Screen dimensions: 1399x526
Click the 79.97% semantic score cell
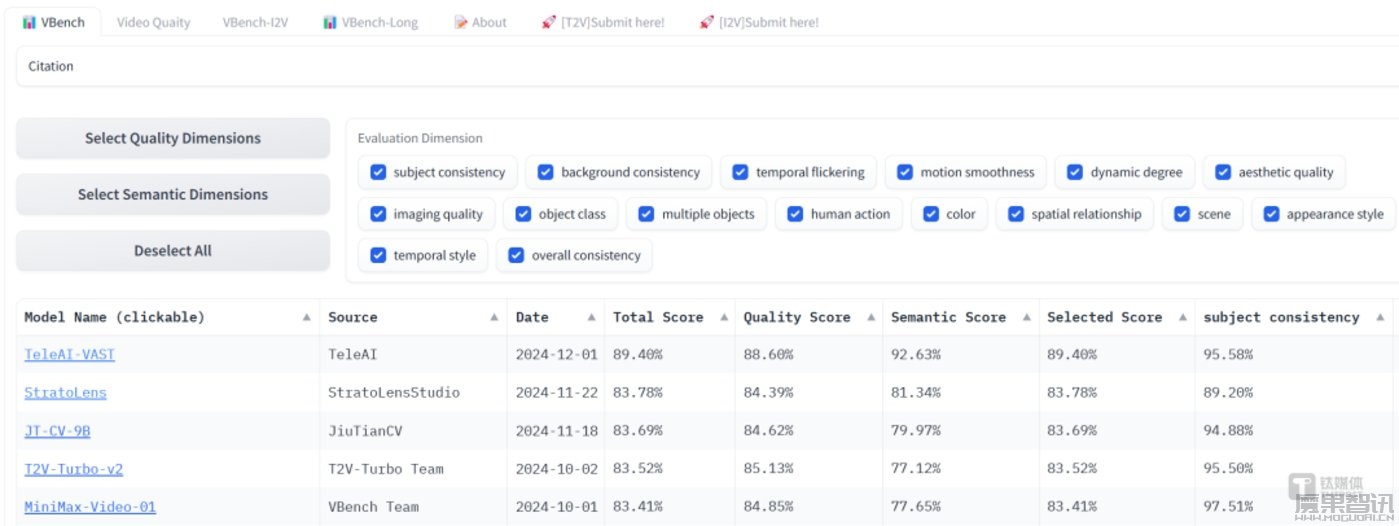(x=960, y=430)
